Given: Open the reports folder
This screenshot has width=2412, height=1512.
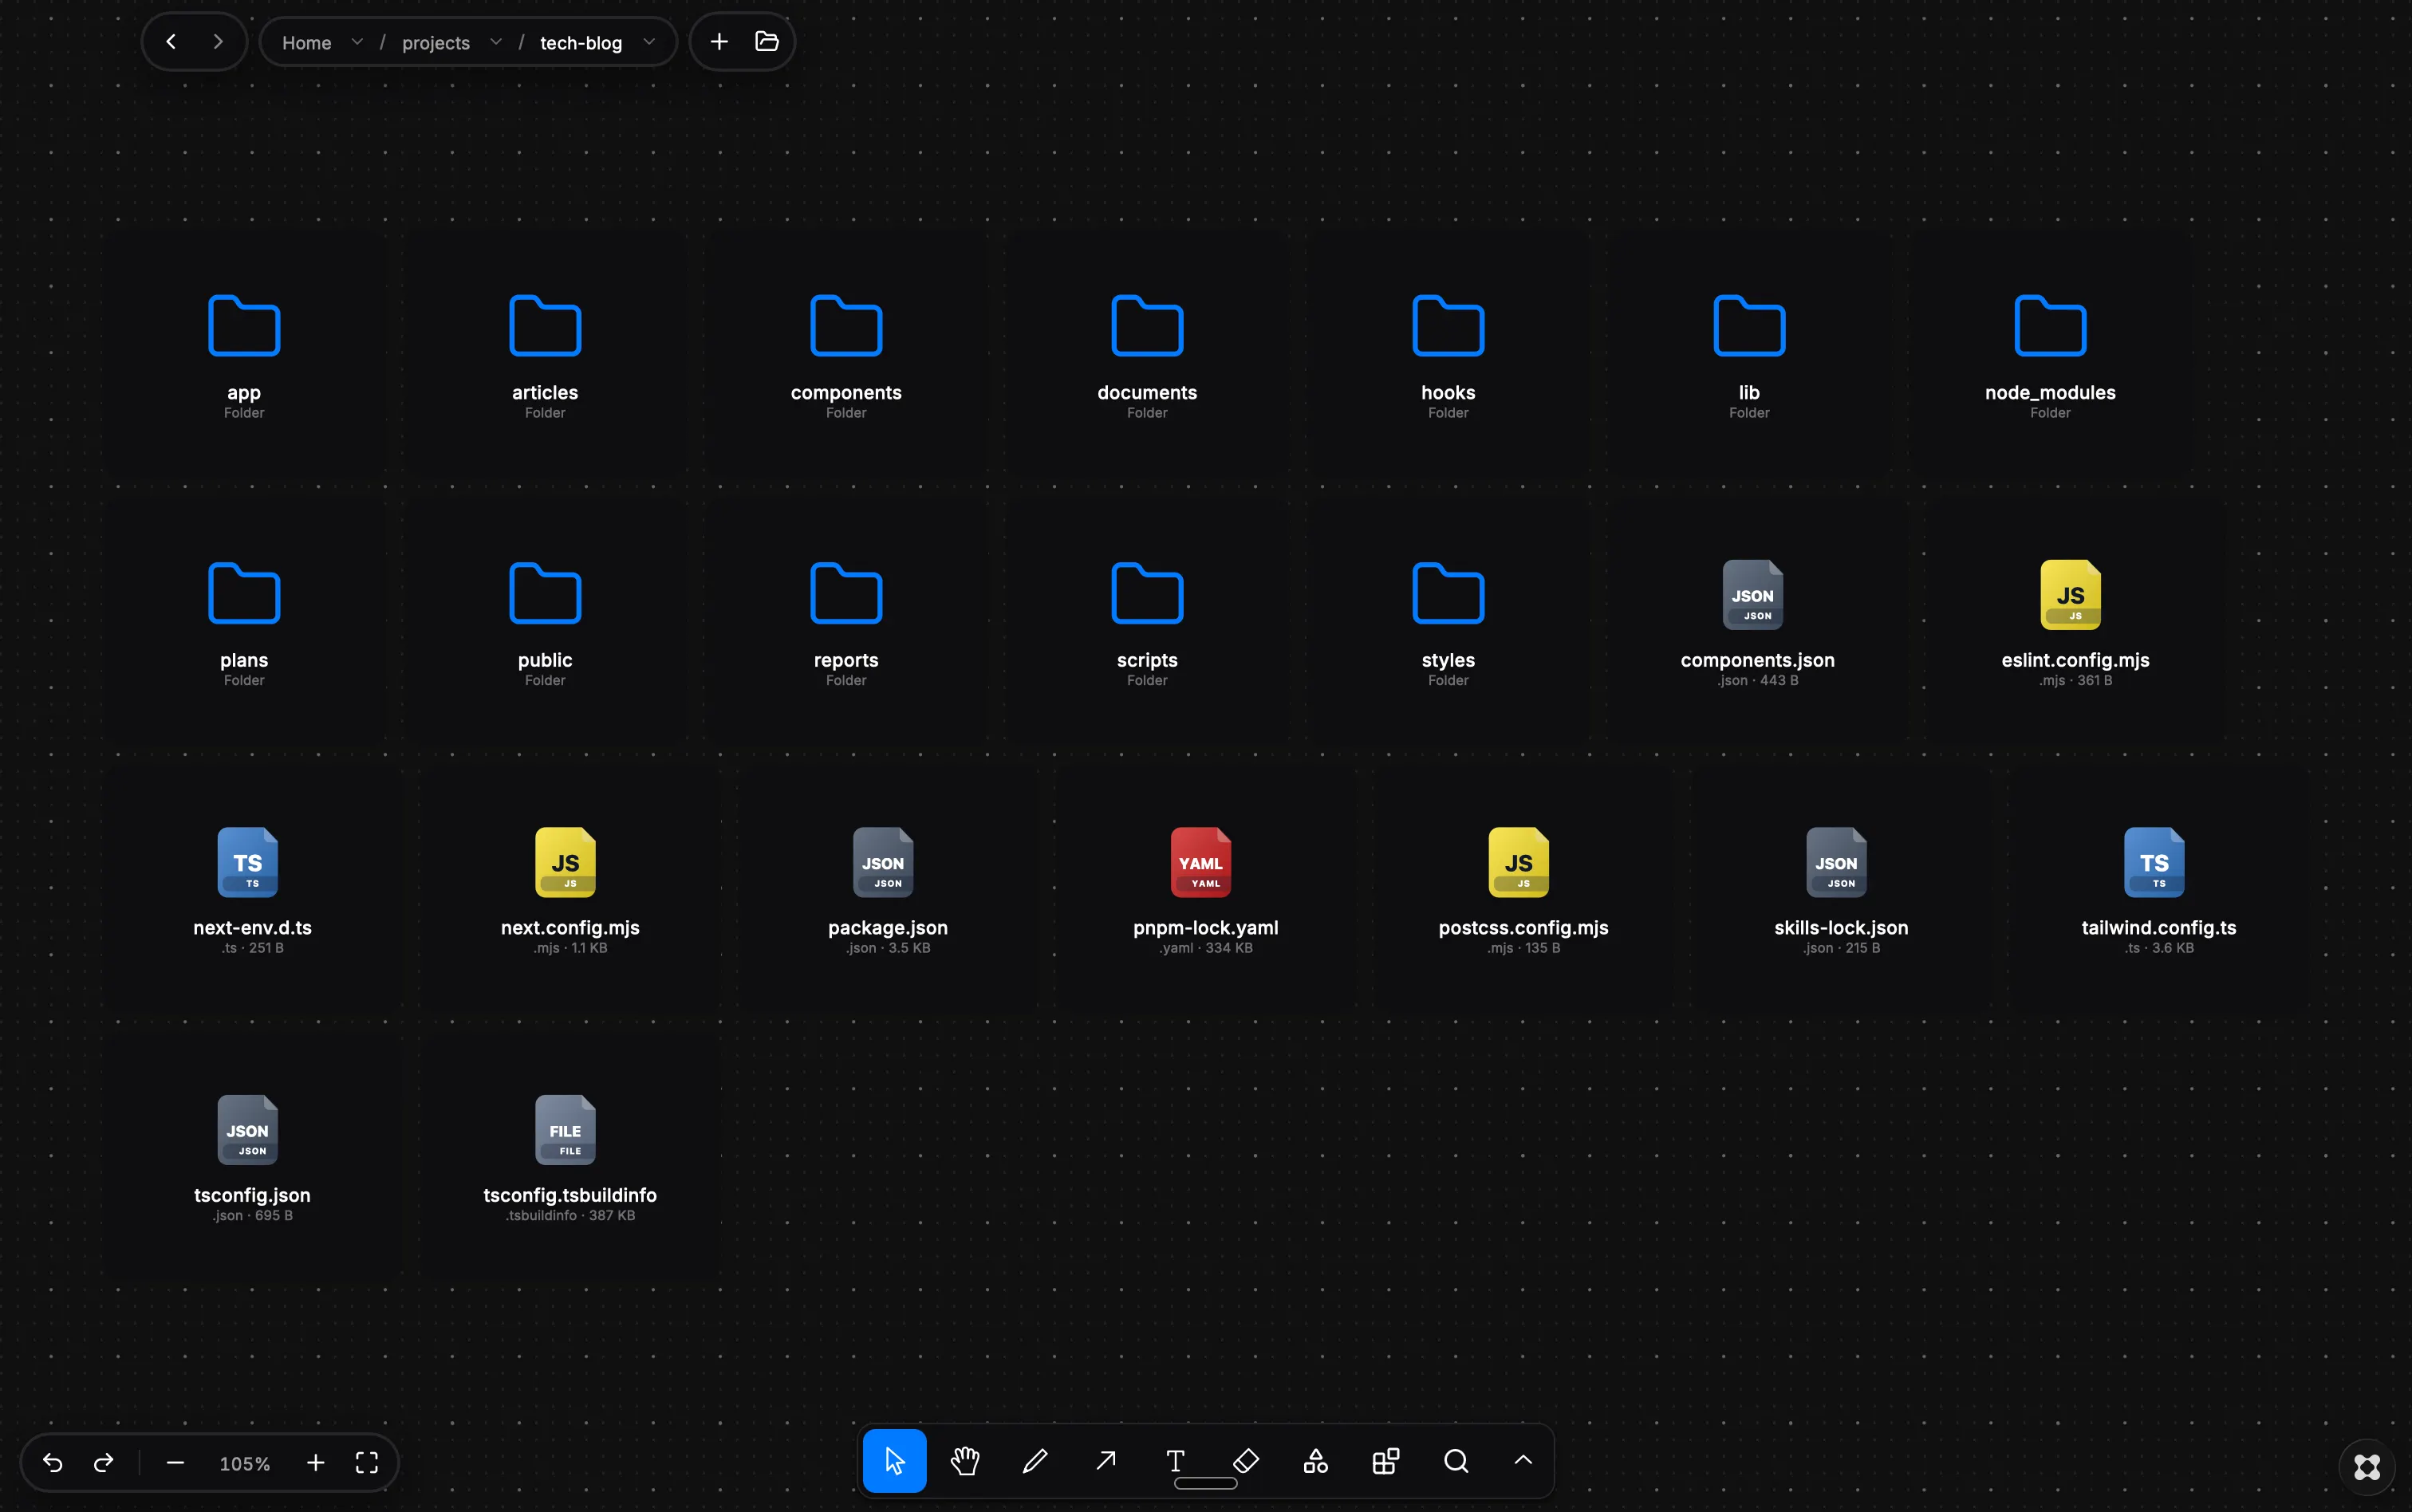Looking at the screenshot, I should (x=846, y=624).
